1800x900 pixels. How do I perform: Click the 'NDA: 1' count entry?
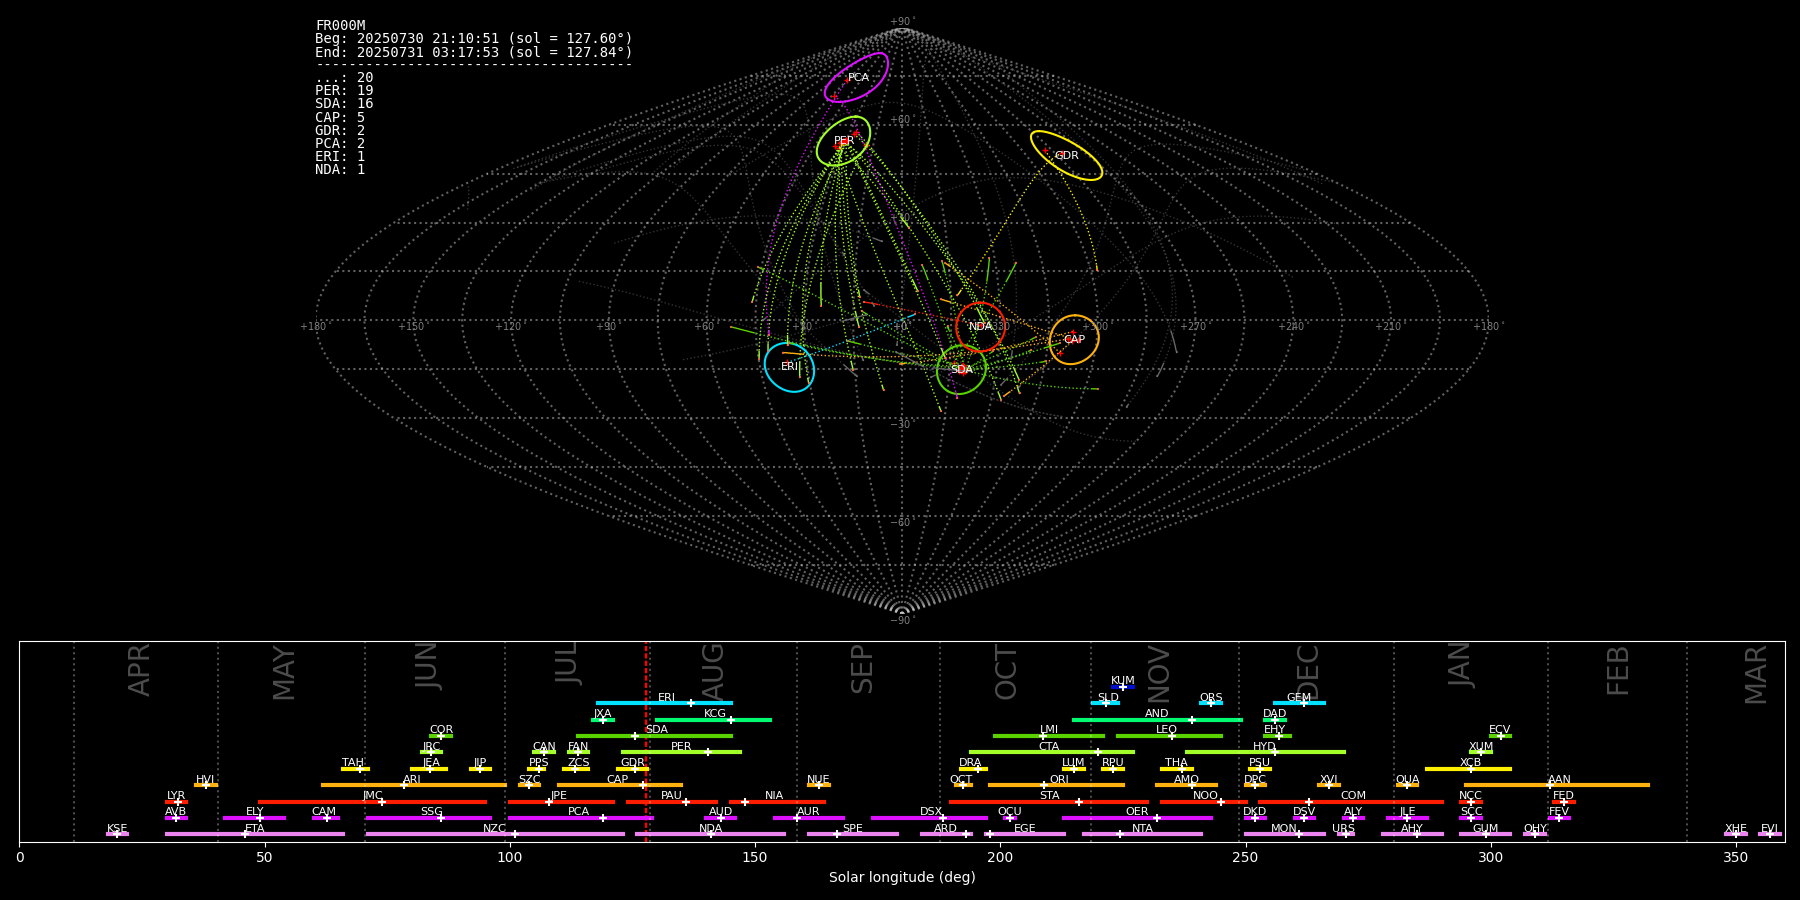[340, 170]
